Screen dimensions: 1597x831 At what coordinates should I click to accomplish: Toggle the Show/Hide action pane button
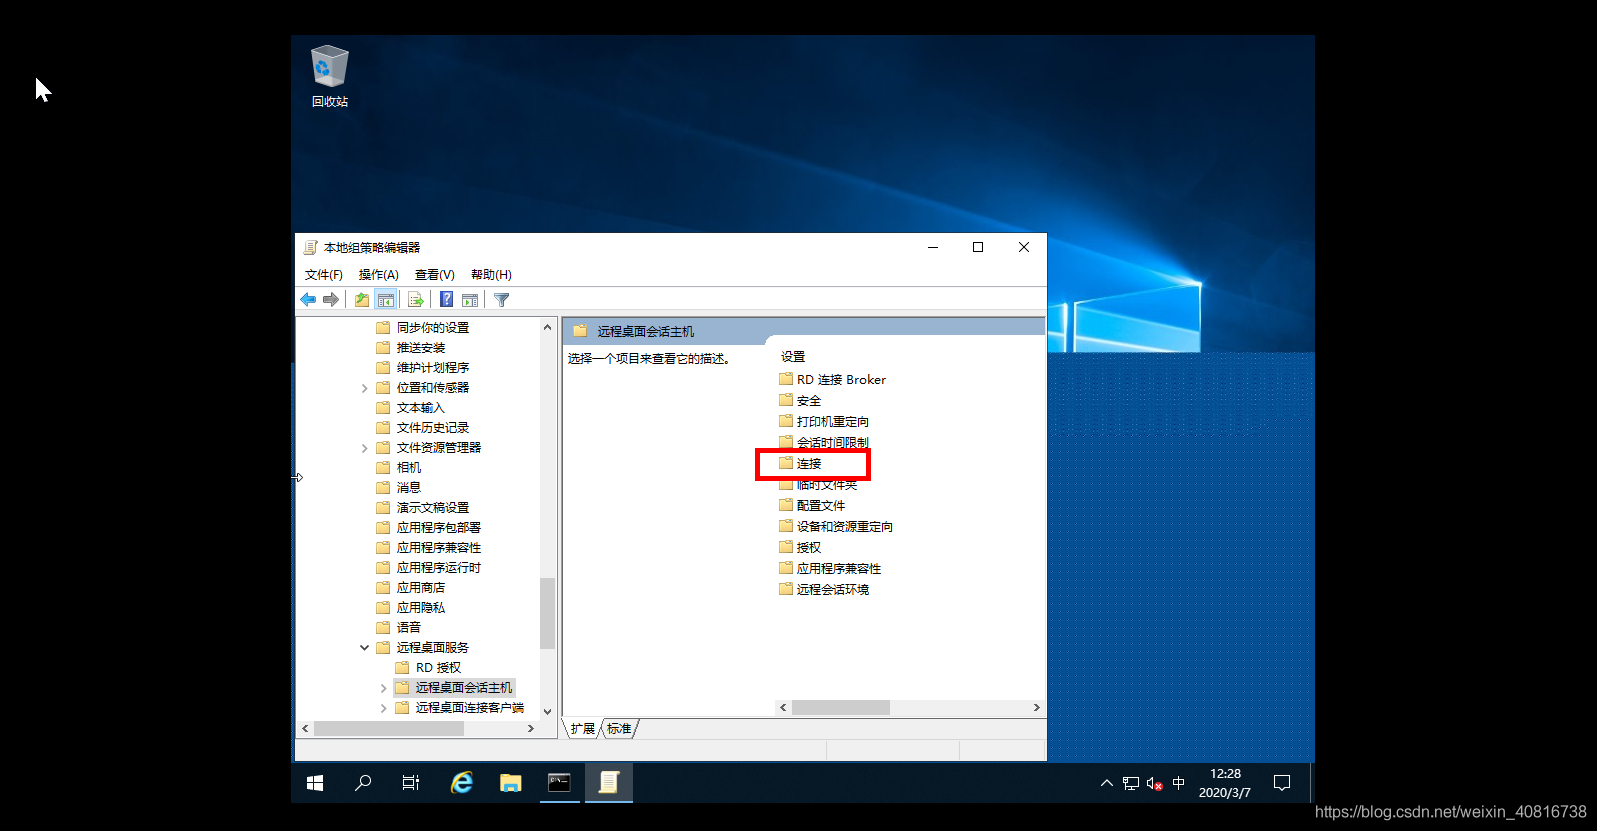pyautogui.click(x=470, y=300)
